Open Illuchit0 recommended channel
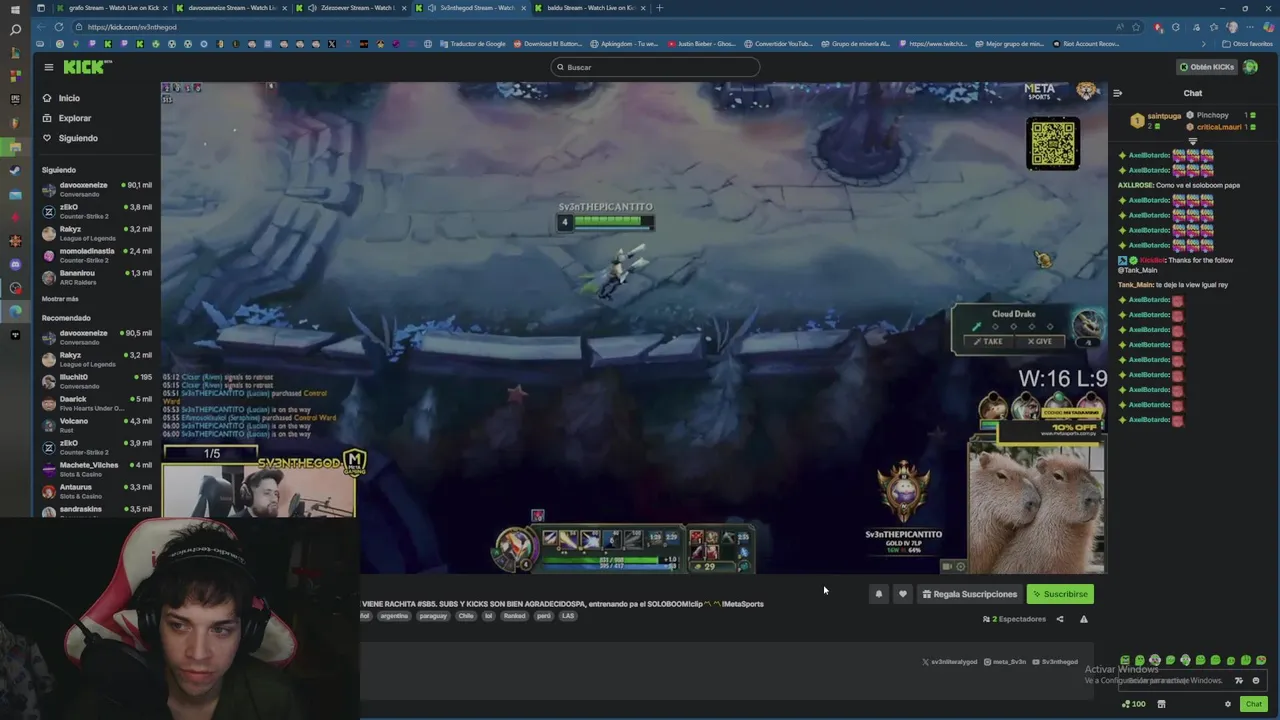1280x720 pixels. pyautogui.click(x=97, y=381)
